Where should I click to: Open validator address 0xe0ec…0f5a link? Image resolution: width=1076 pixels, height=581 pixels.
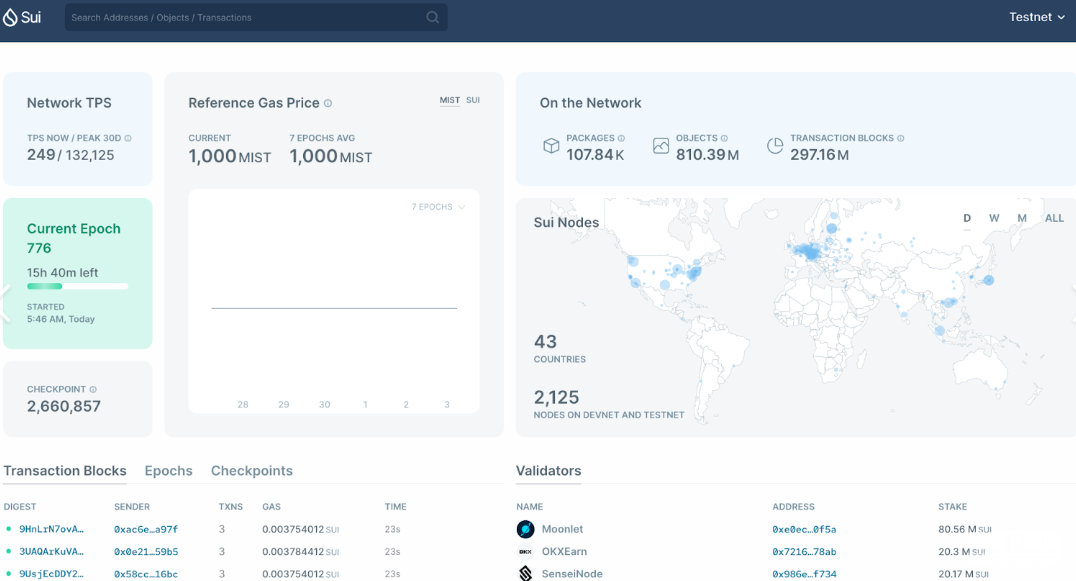pos(804,529)
